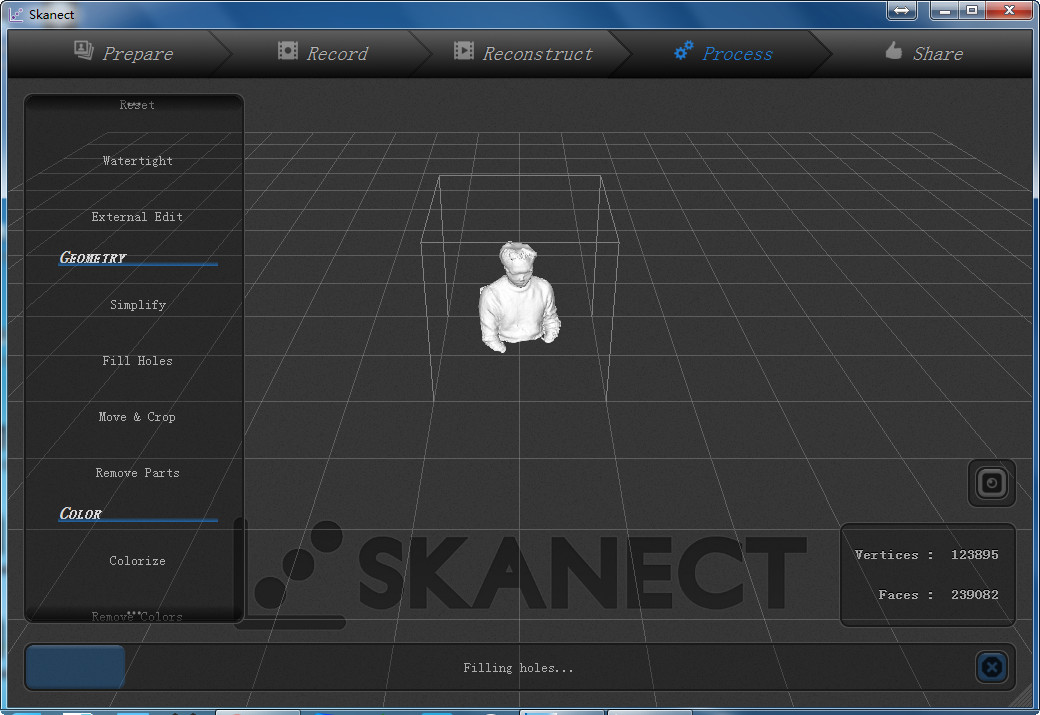Screen dimensions: 1040x715
Task: Click the scanned 3D bust model
Action: click(519, 297)
